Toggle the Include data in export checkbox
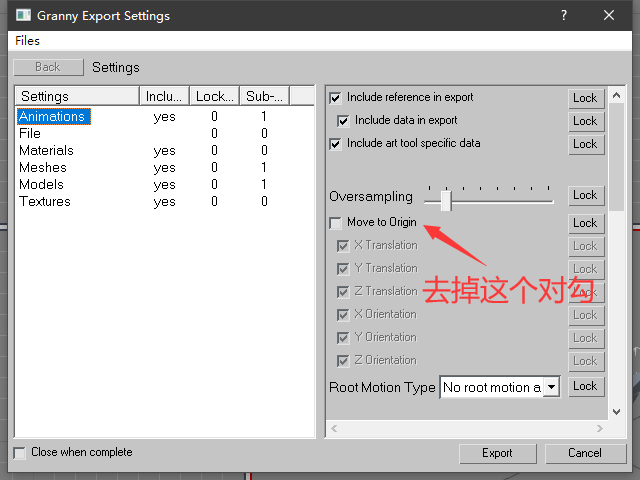 click(x=344, y=121)
